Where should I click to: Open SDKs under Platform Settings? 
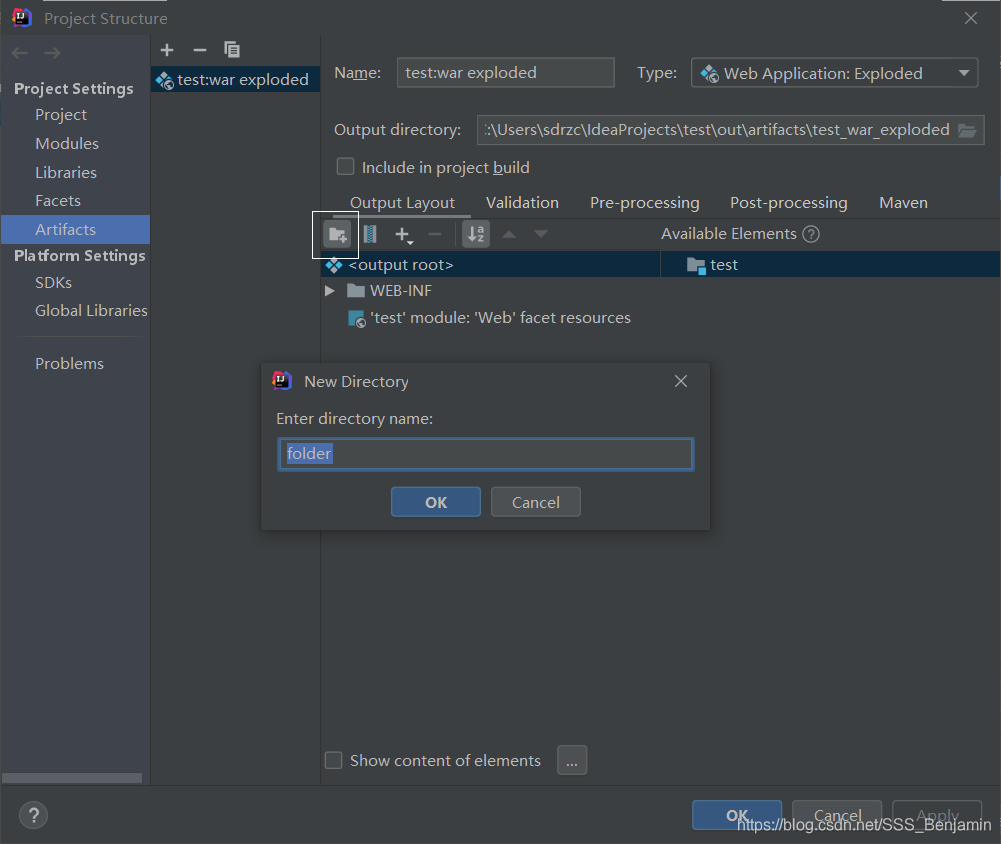54,283
